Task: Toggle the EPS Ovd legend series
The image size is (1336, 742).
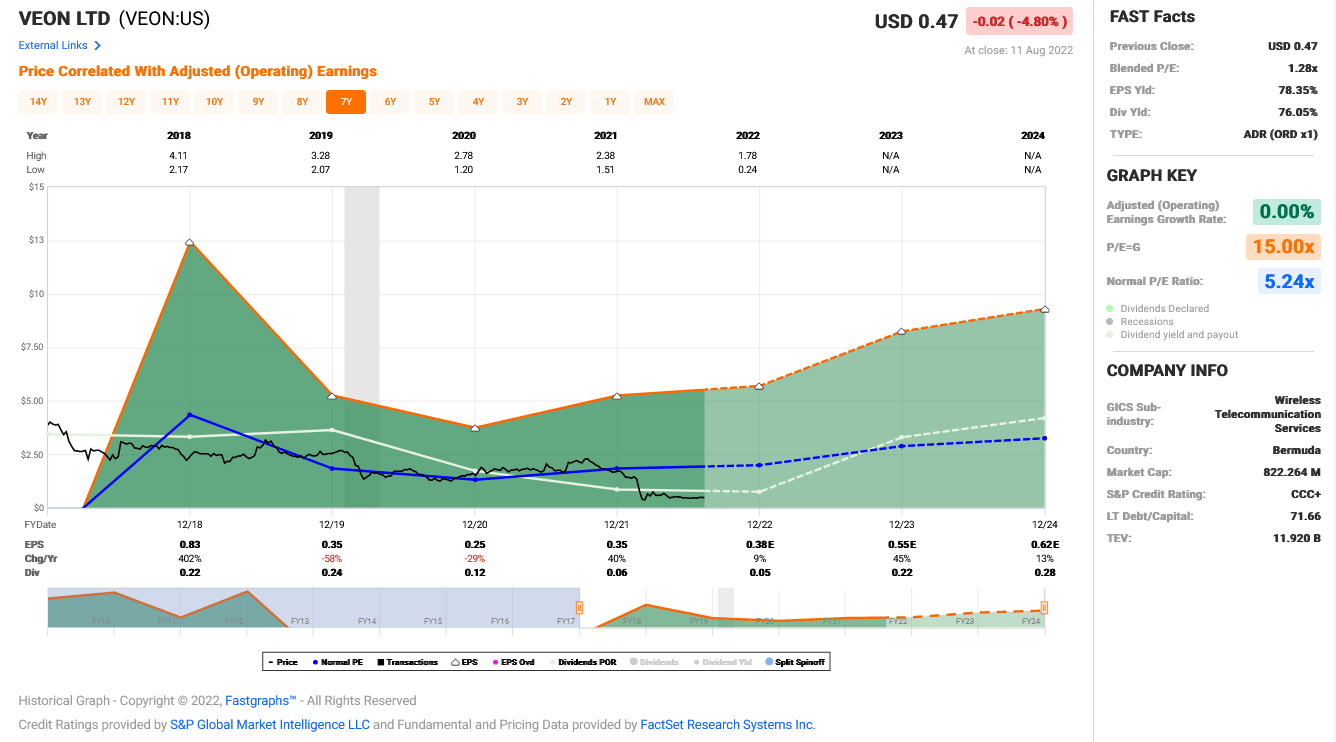Action: 512,662
